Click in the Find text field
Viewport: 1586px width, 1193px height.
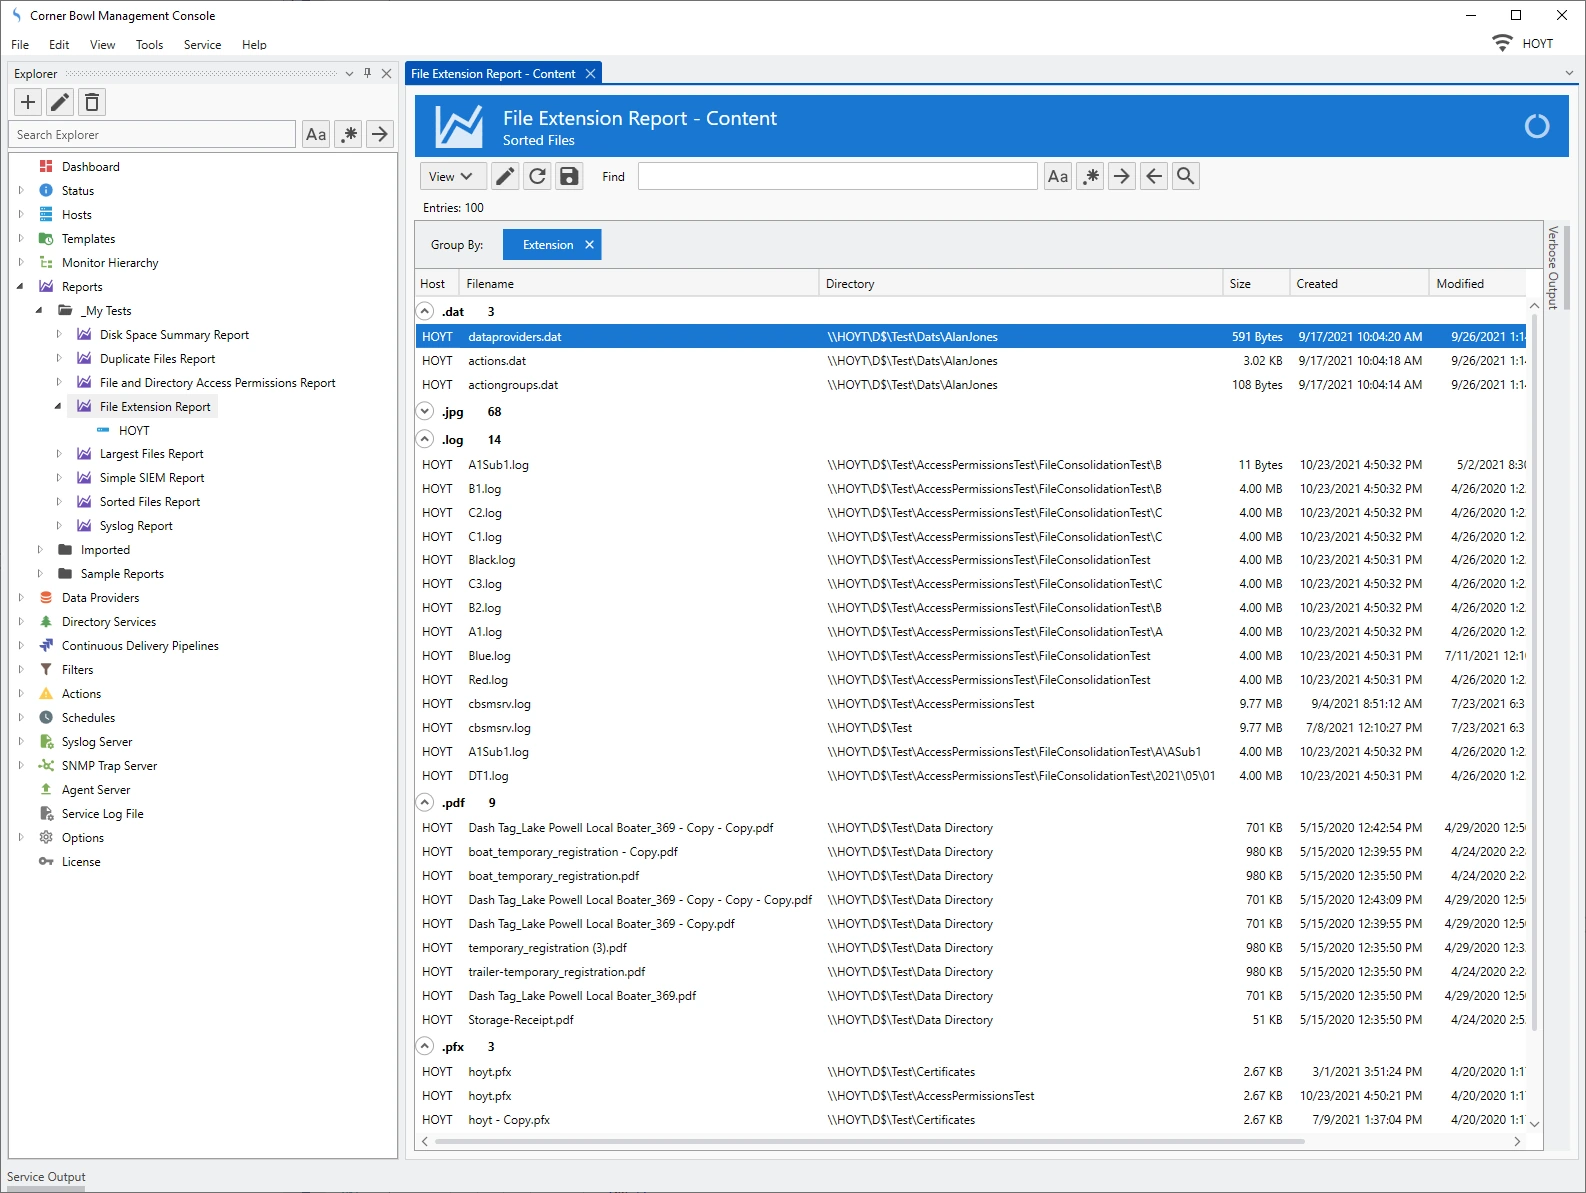pyautogui.click(x=837, y=176)
